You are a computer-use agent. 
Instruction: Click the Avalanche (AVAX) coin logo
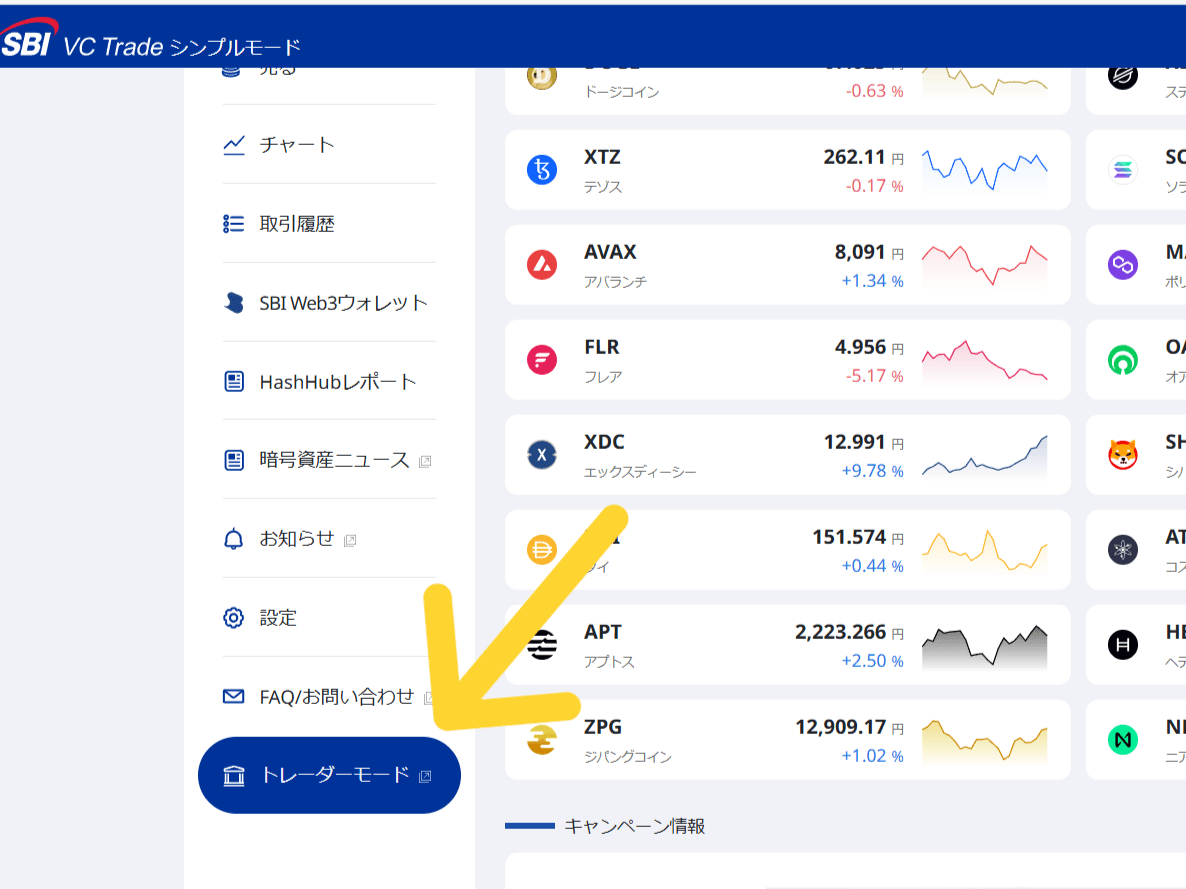[x=541, y=264]
